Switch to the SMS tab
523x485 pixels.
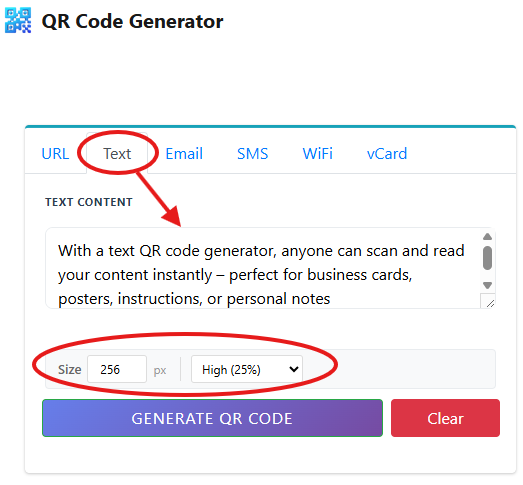[252, 154]
